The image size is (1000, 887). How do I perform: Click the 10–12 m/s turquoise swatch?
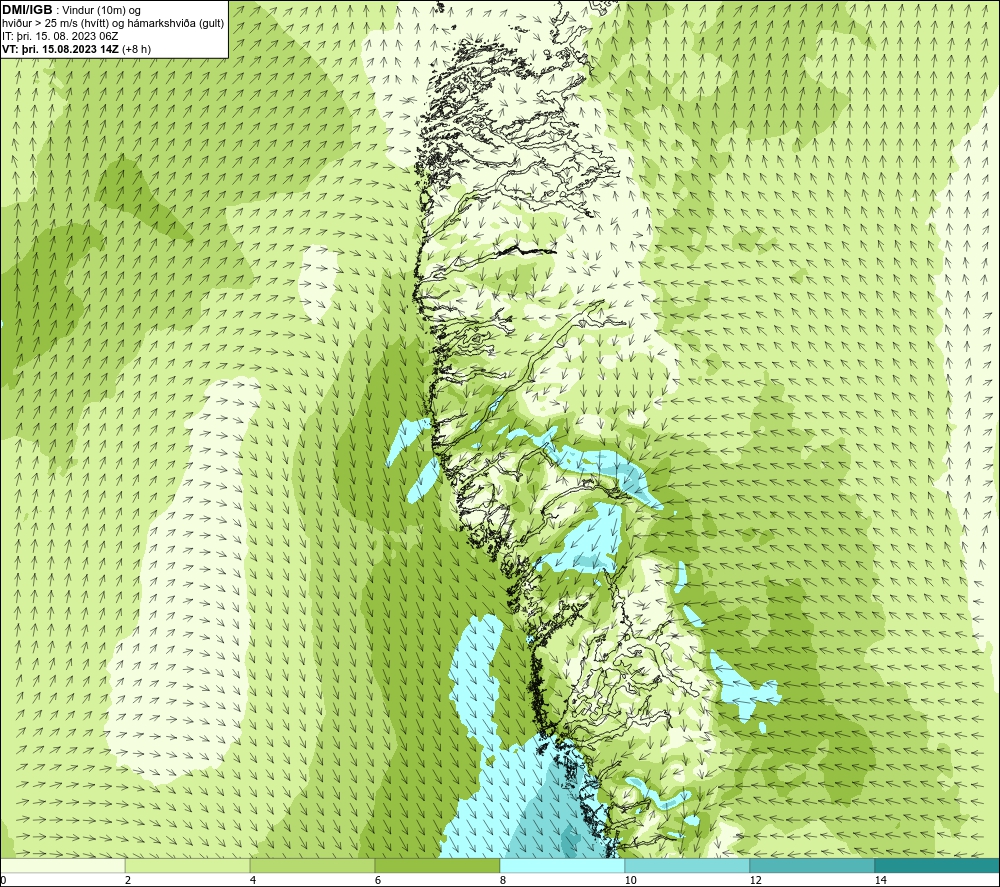(x=688, y=865)
